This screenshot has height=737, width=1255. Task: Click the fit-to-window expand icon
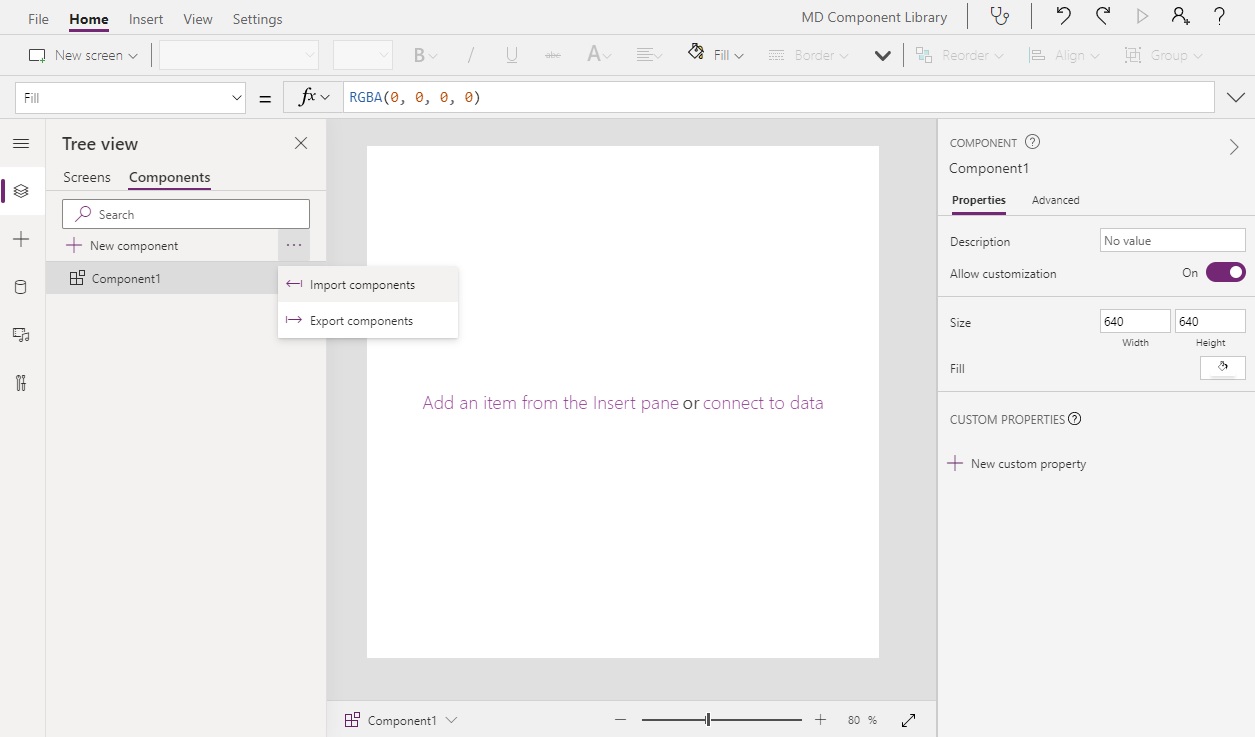coord(909,720)
